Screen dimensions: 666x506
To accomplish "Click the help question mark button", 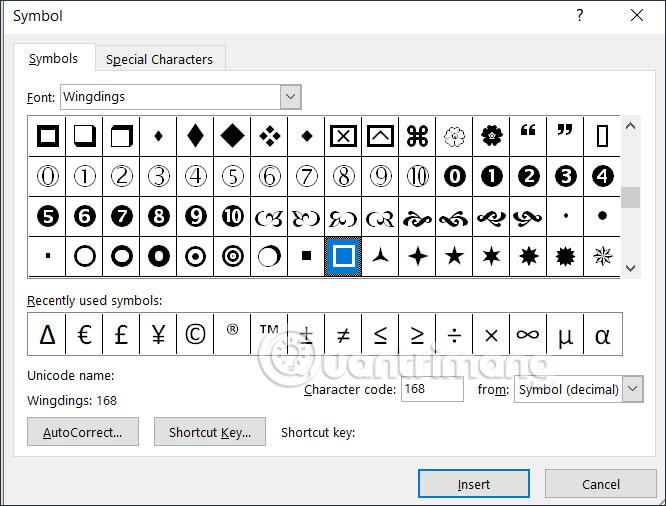I will pyautogui.click(x=580, y=15).
